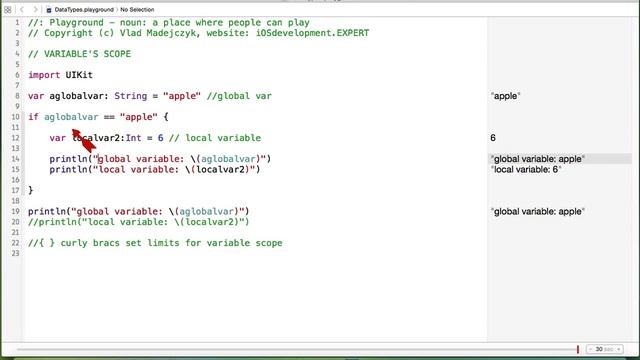The width and height of the screenshot is (640, 360).
Task: Move the red timeline playhead marker
Action: (x=578, y=349)
